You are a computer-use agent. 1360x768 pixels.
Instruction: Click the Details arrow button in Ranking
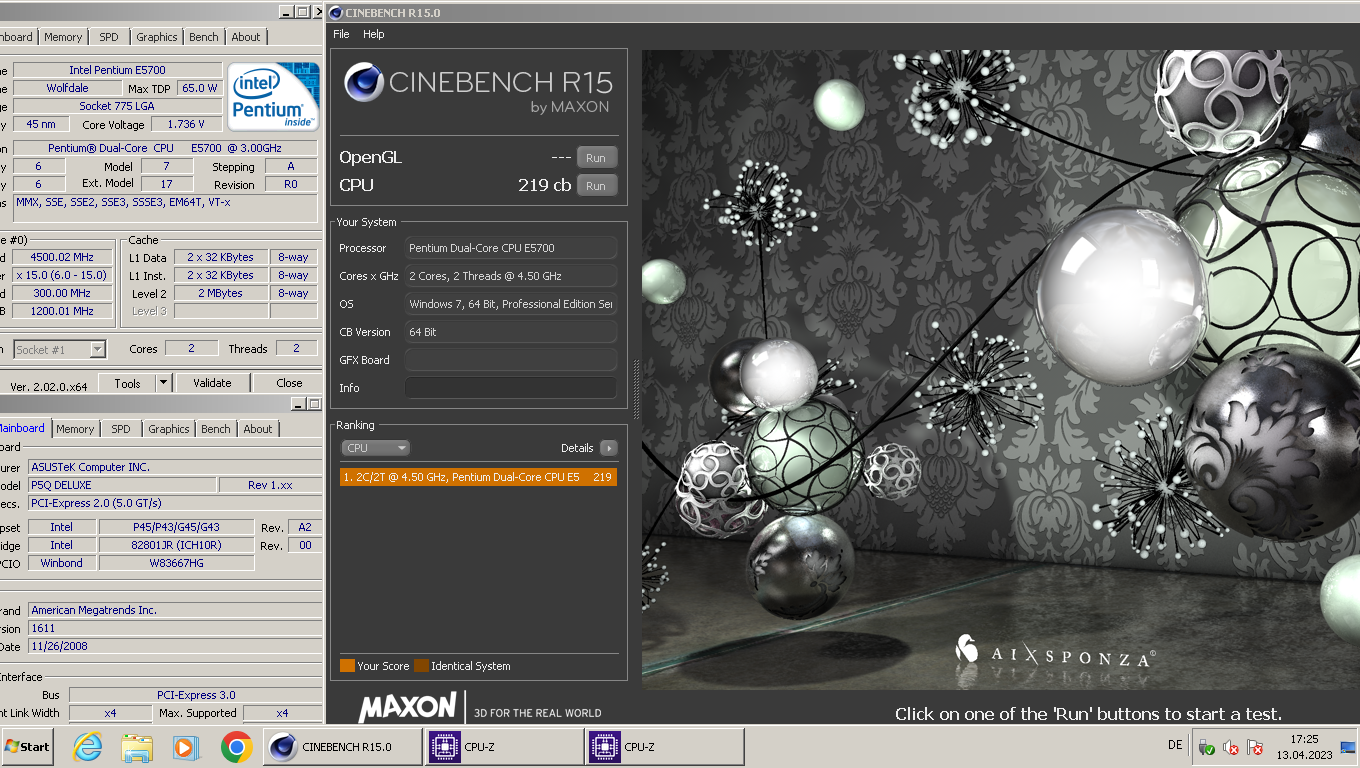pos(608,448)
